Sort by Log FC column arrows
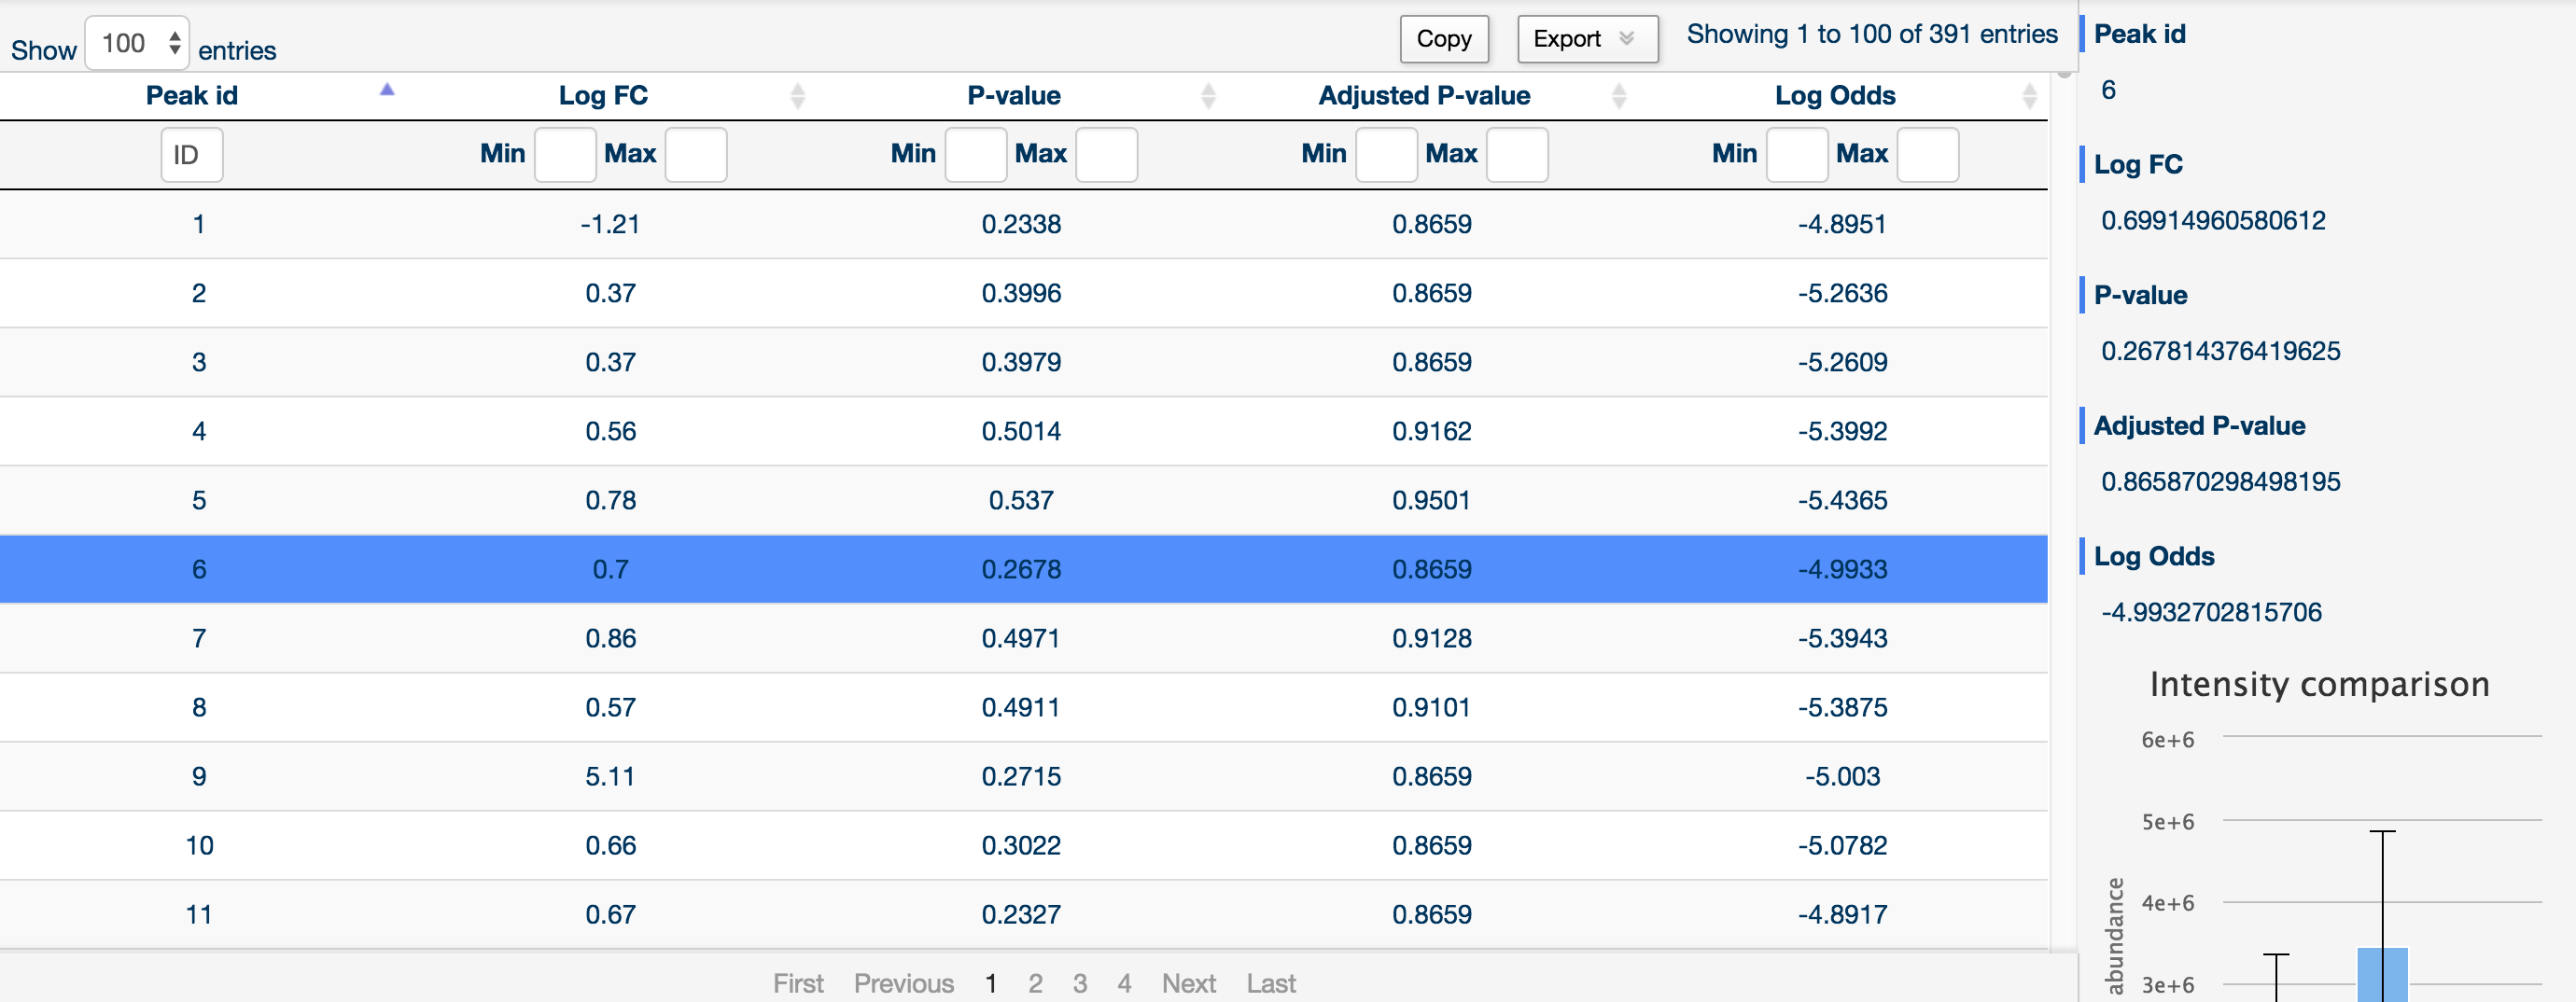The width and height of the screenshot is (2576, 1002). 797,96
